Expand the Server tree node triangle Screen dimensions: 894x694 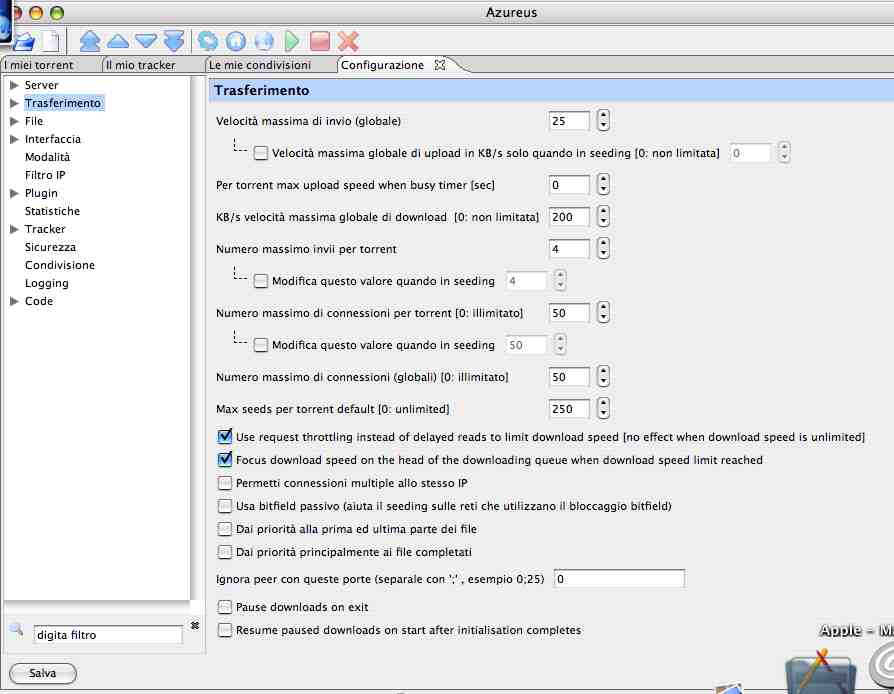(15, 85)
